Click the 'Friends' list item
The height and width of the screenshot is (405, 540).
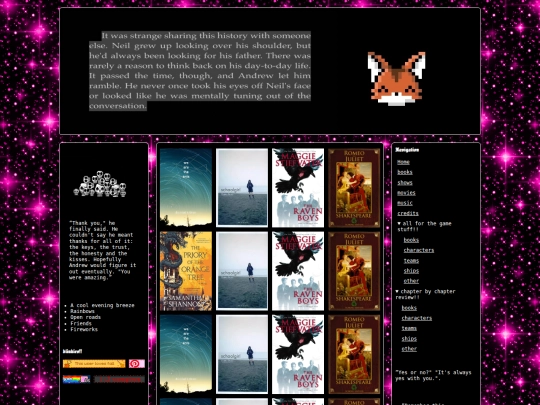coord(81,323)
